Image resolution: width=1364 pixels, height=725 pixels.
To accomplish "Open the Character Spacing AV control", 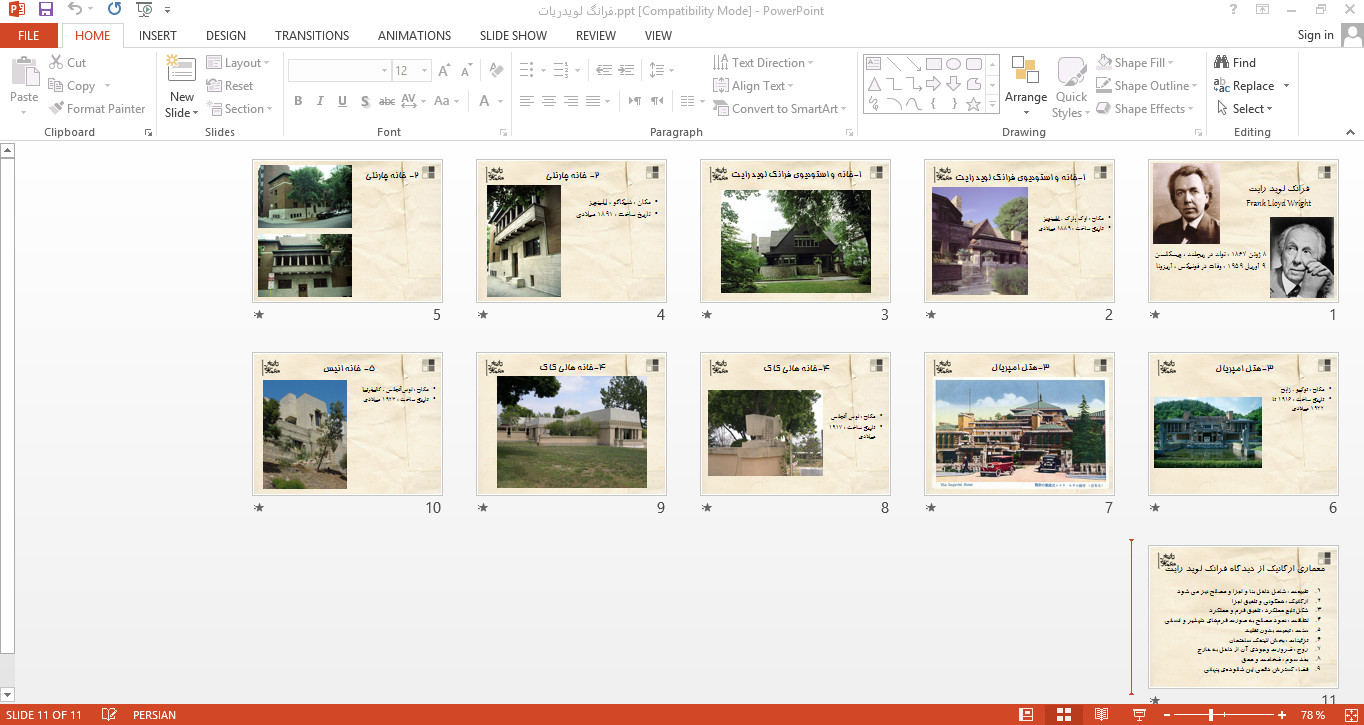I will [412, 101].
